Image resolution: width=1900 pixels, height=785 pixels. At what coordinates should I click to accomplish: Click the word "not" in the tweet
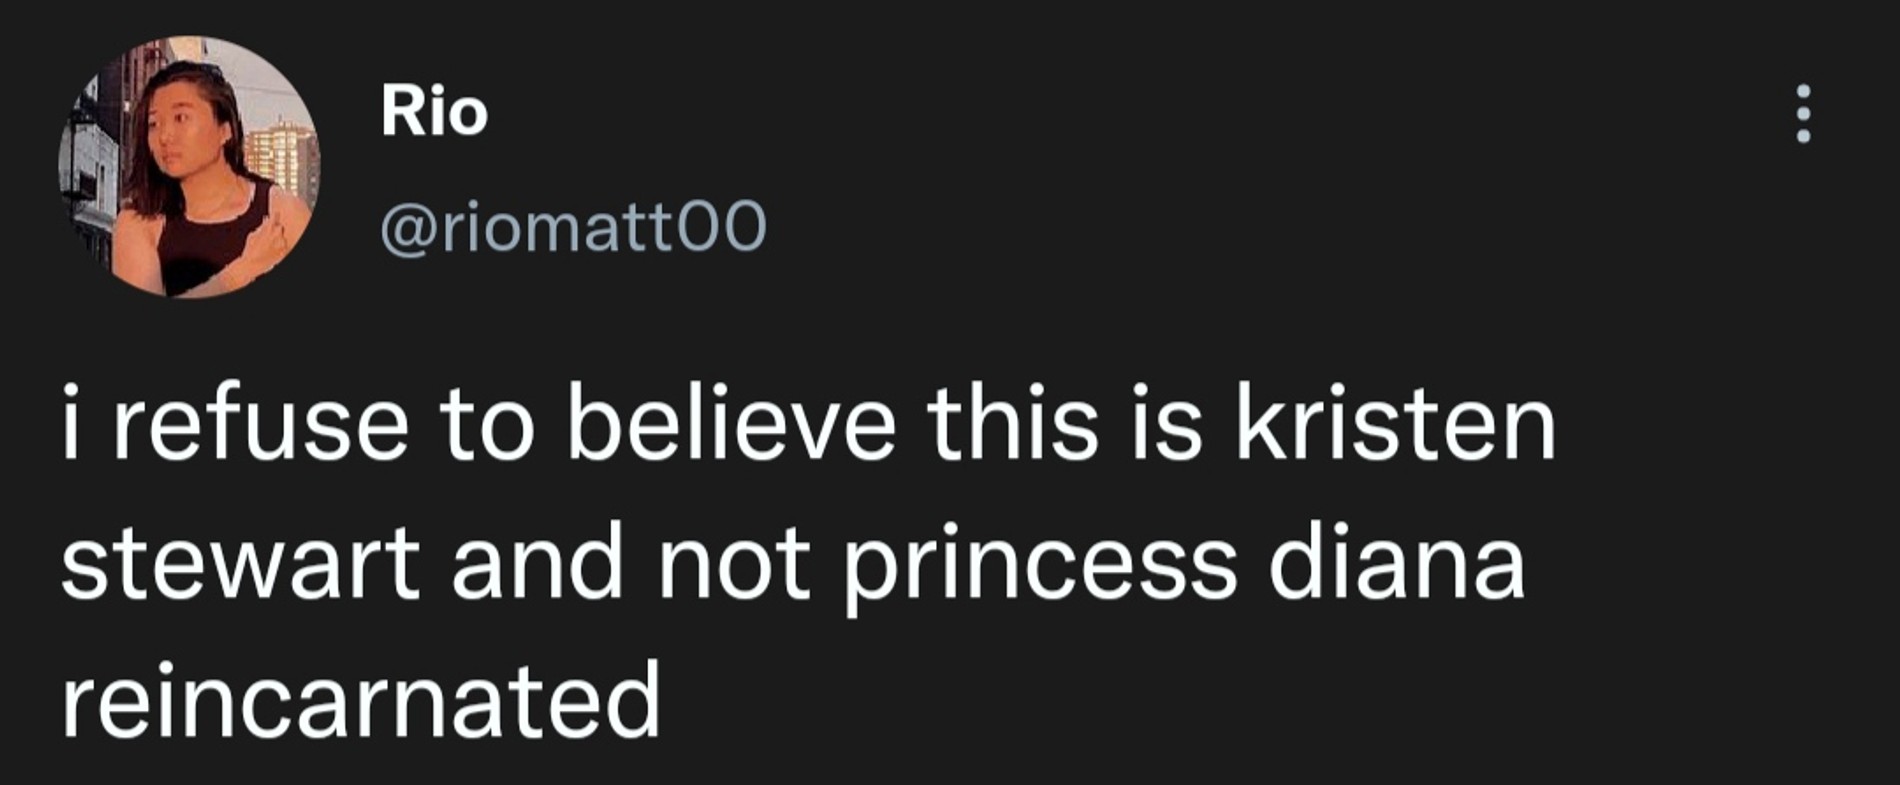[733, 562]
